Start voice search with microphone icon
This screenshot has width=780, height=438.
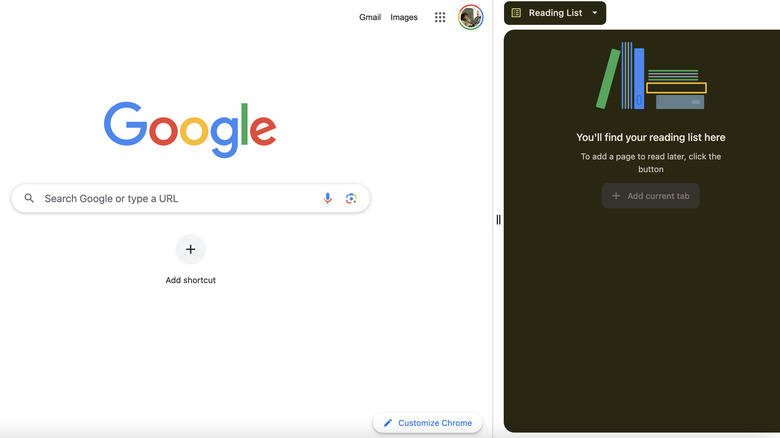(327, 198)
